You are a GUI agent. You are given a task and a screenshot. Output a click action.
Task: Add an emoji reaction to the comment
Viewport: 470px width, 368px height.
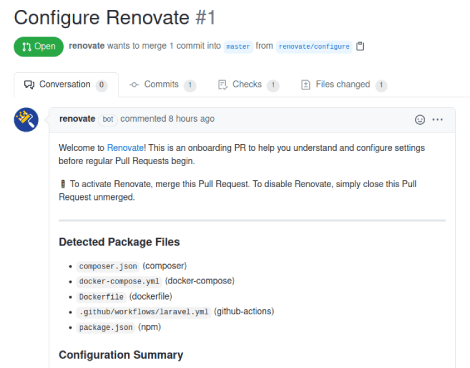[x=420, y=119]
